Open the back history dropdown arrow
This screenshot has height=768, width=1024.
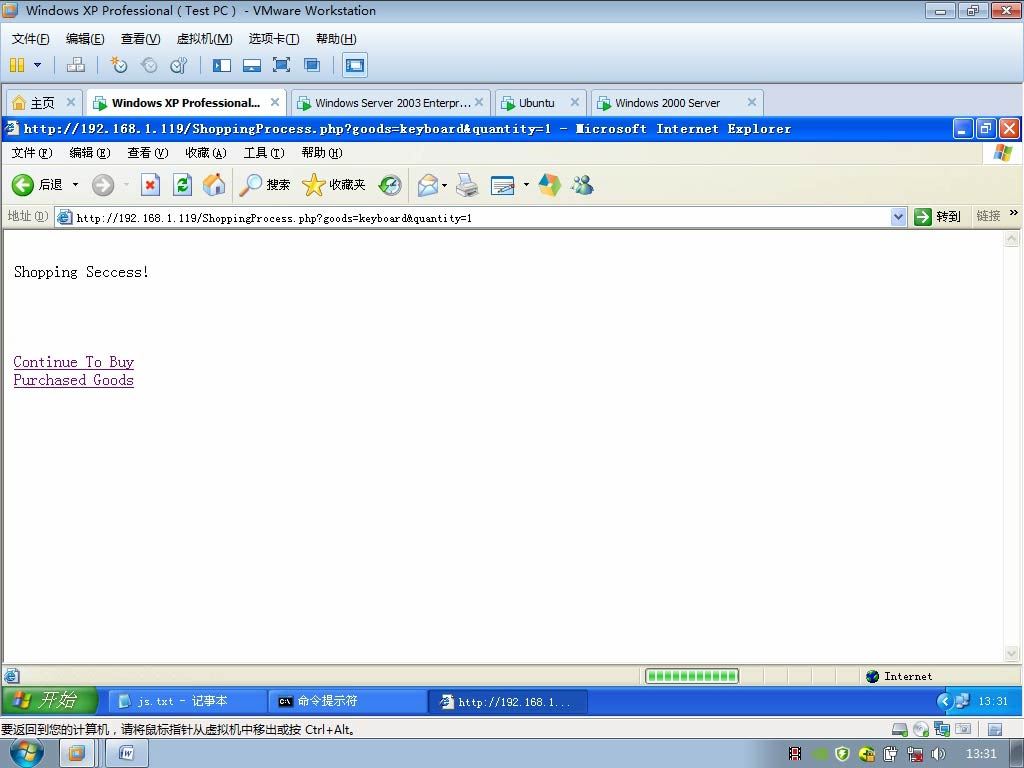click(x=75, y=185)
